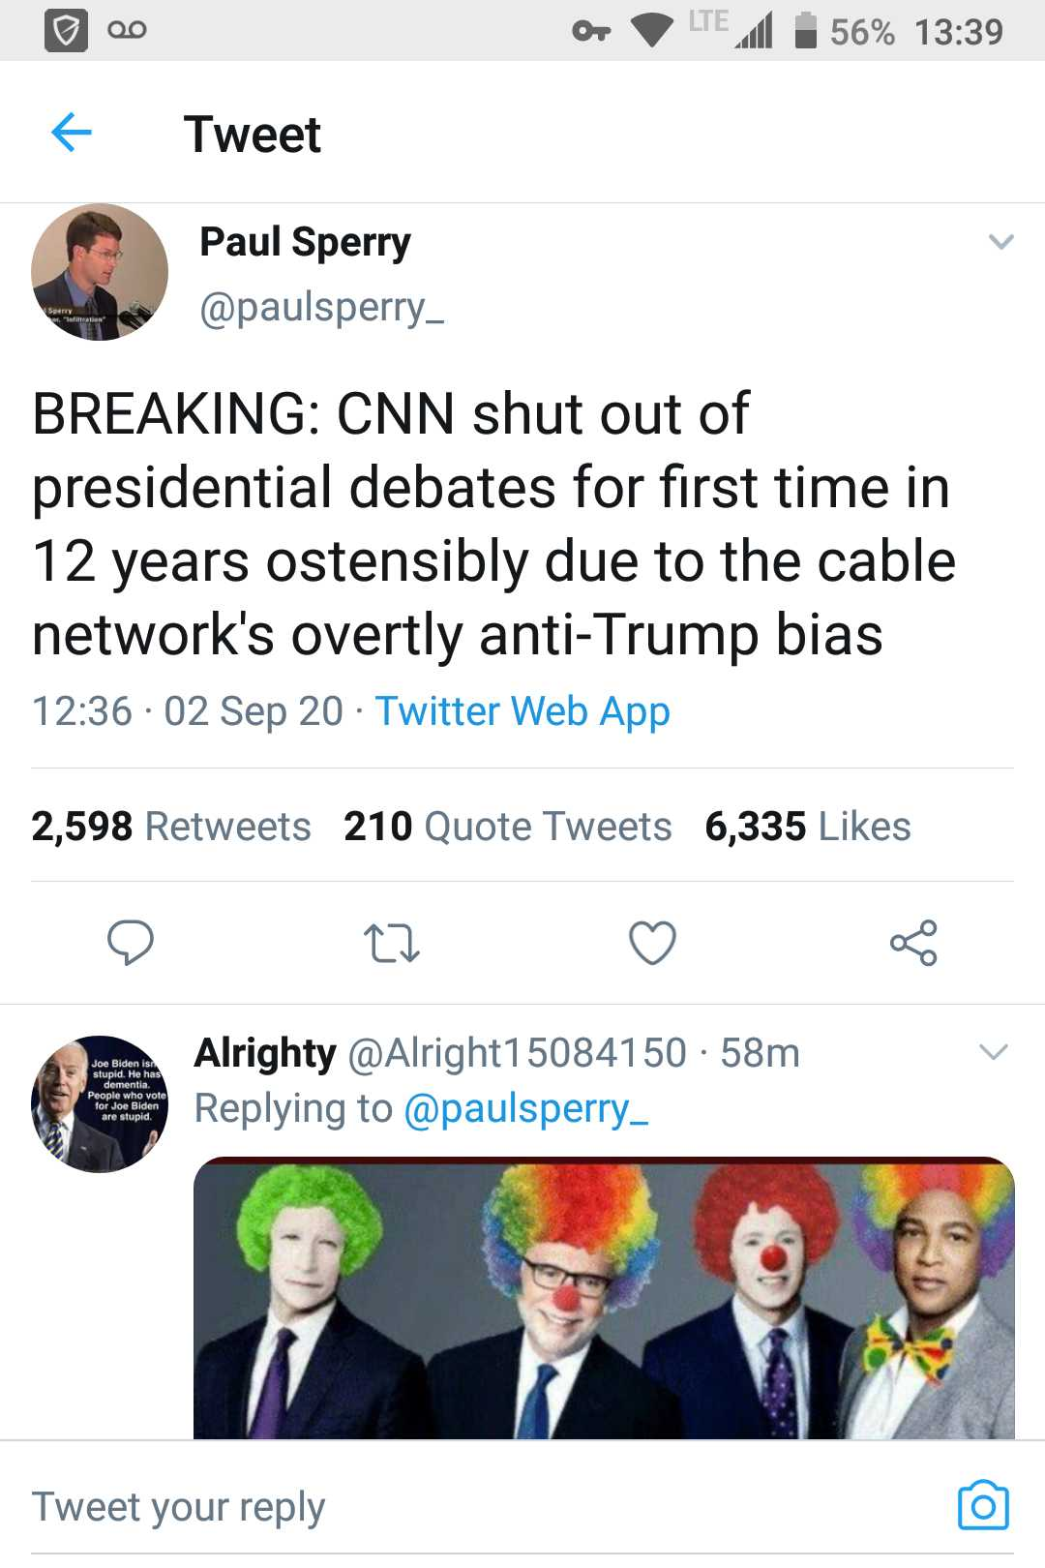
Task: Tap the camera icon in reply bar
Action: [983, 1505]
